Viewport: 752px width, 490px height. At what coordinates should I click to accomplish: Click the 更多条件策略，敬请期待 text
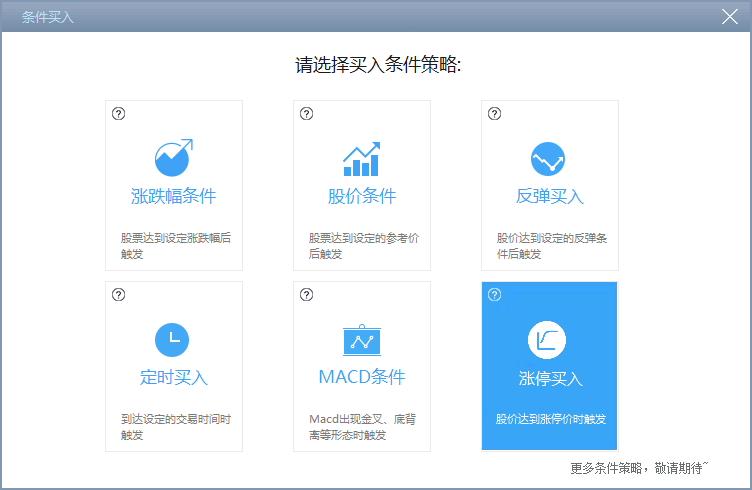(x=638, y=467)
